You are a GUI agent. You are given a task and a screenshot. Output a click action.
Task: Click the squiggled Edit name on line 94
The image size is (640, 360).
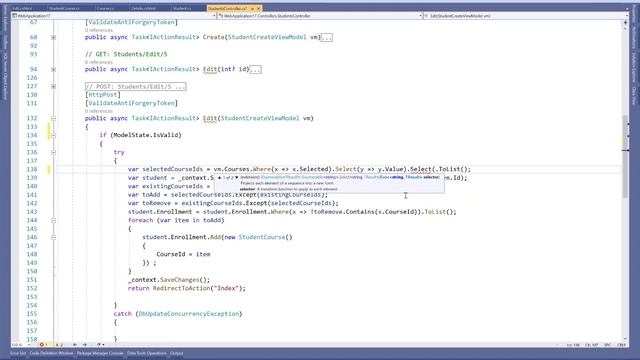coord(210,69)
